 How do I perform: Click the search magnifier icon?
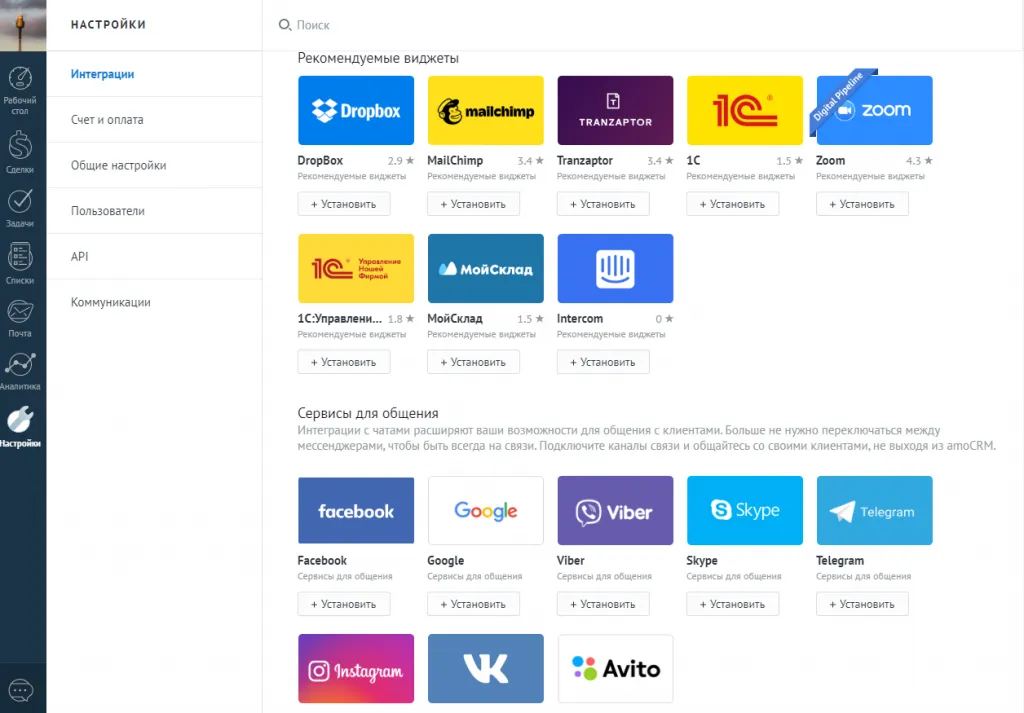(284, 25)
